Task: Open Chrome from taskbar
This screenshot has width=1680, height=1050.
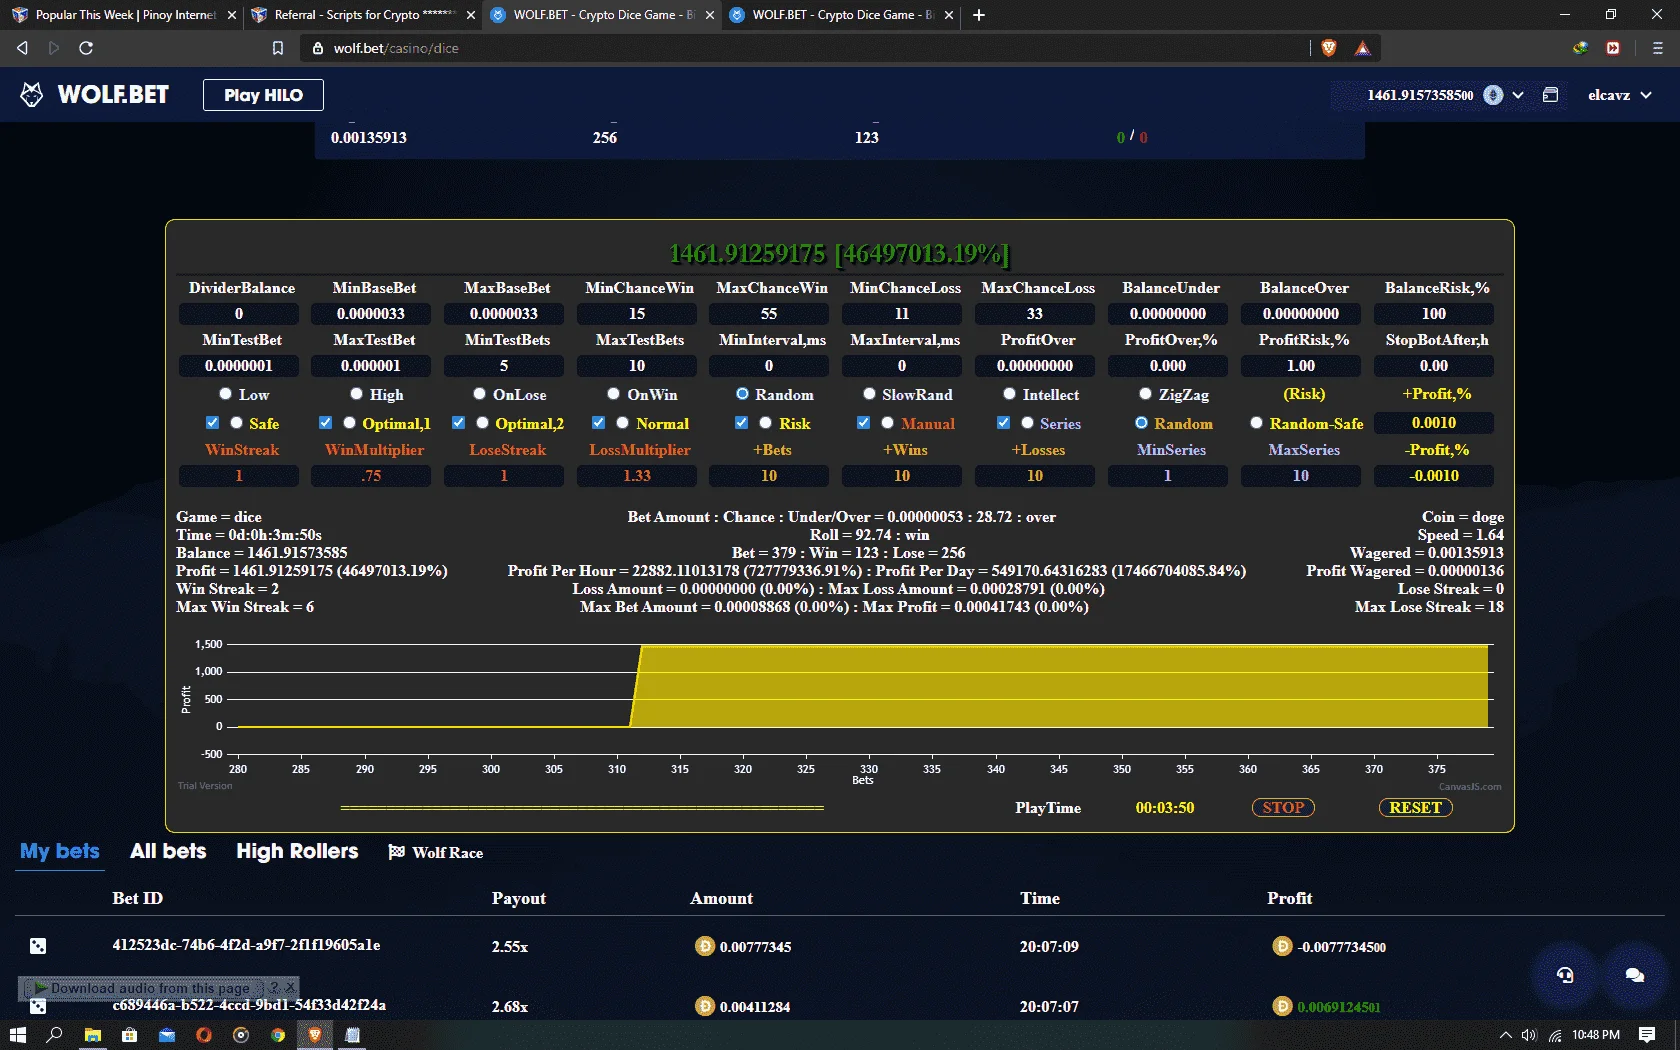Action: click(x=278, y=1035)
